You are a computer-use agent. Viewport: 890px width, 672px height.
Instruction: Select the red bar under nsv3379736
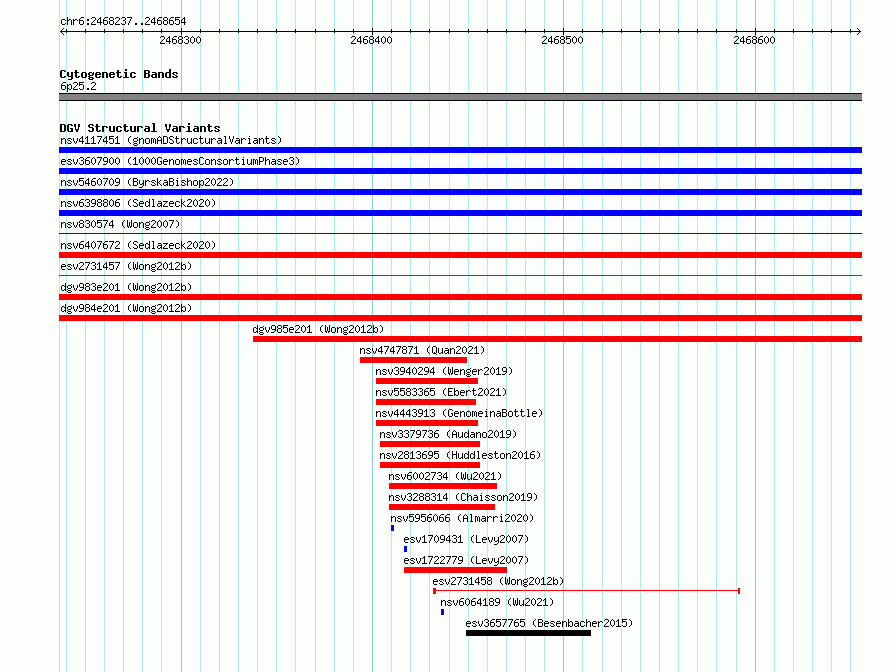430,444
